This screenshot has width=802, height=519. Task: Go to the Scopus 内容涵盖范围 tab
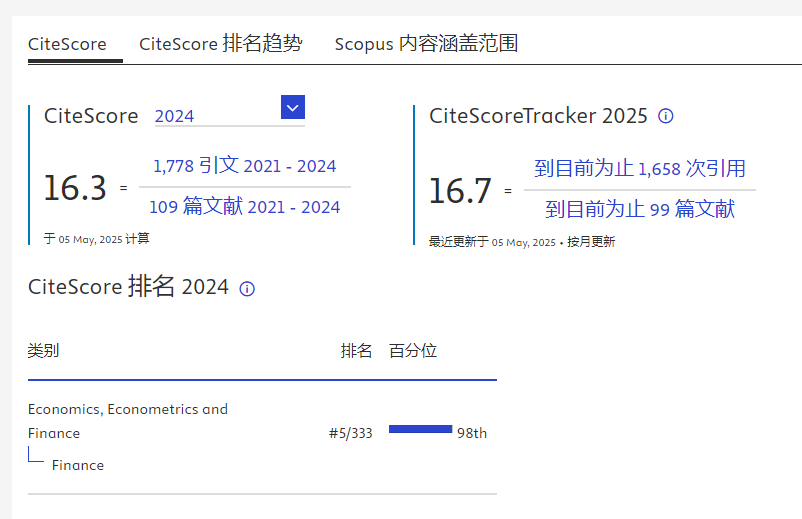426,44
